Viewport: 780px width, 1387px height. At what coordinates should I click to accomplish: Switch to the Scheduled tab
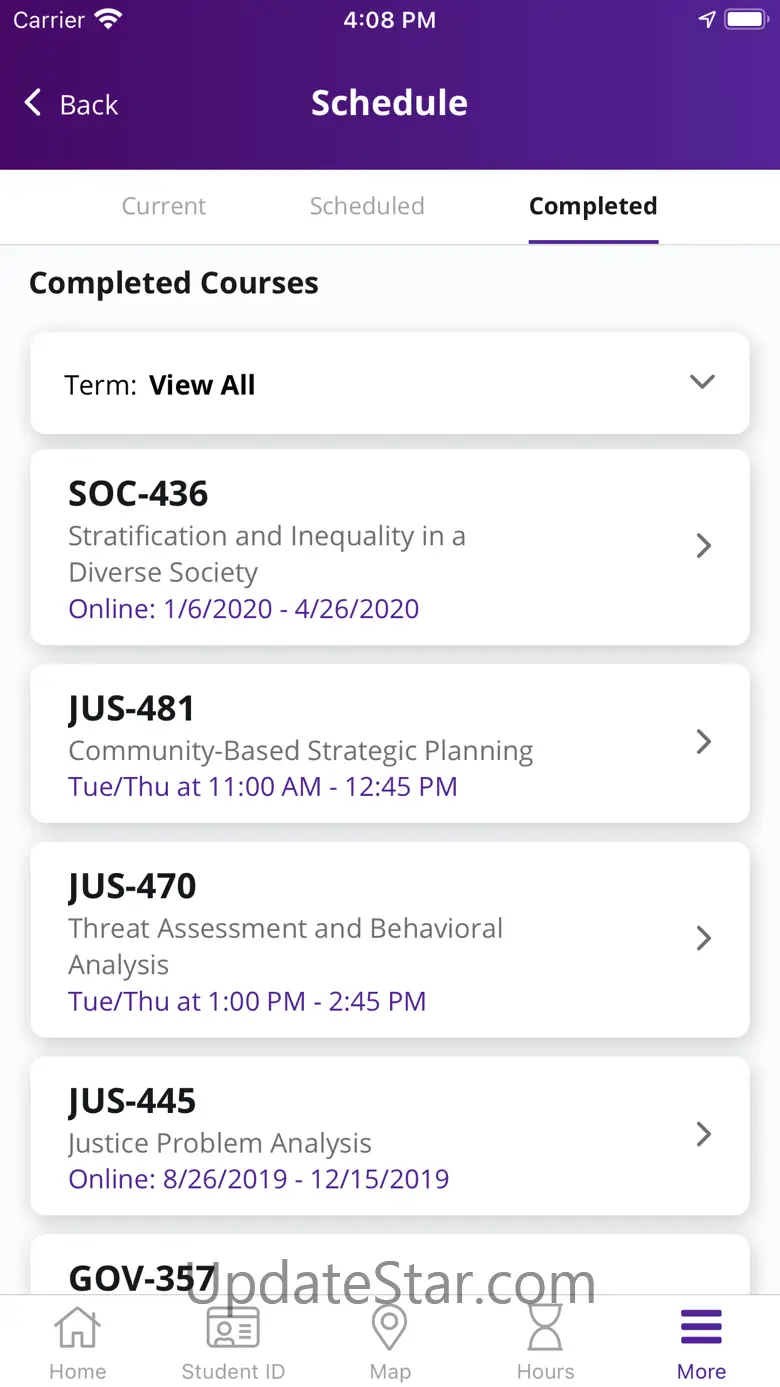[x=367, y=206]
